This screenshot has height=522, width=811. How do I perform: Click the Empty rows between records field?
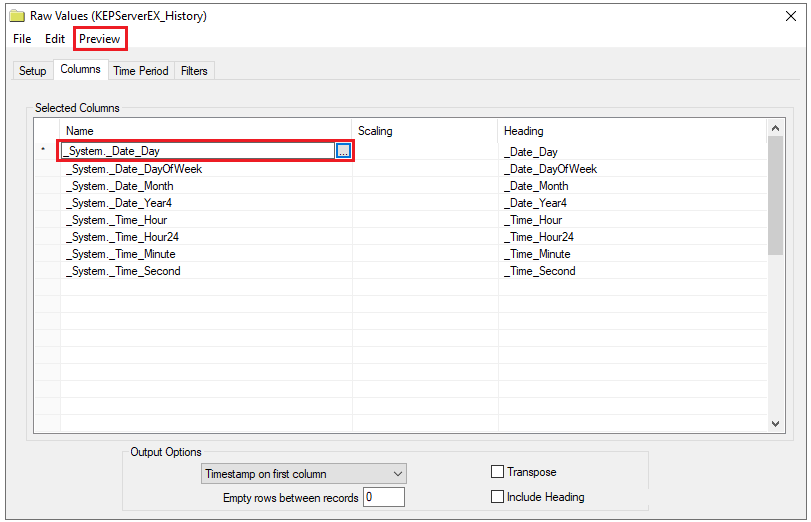point(384,497)
